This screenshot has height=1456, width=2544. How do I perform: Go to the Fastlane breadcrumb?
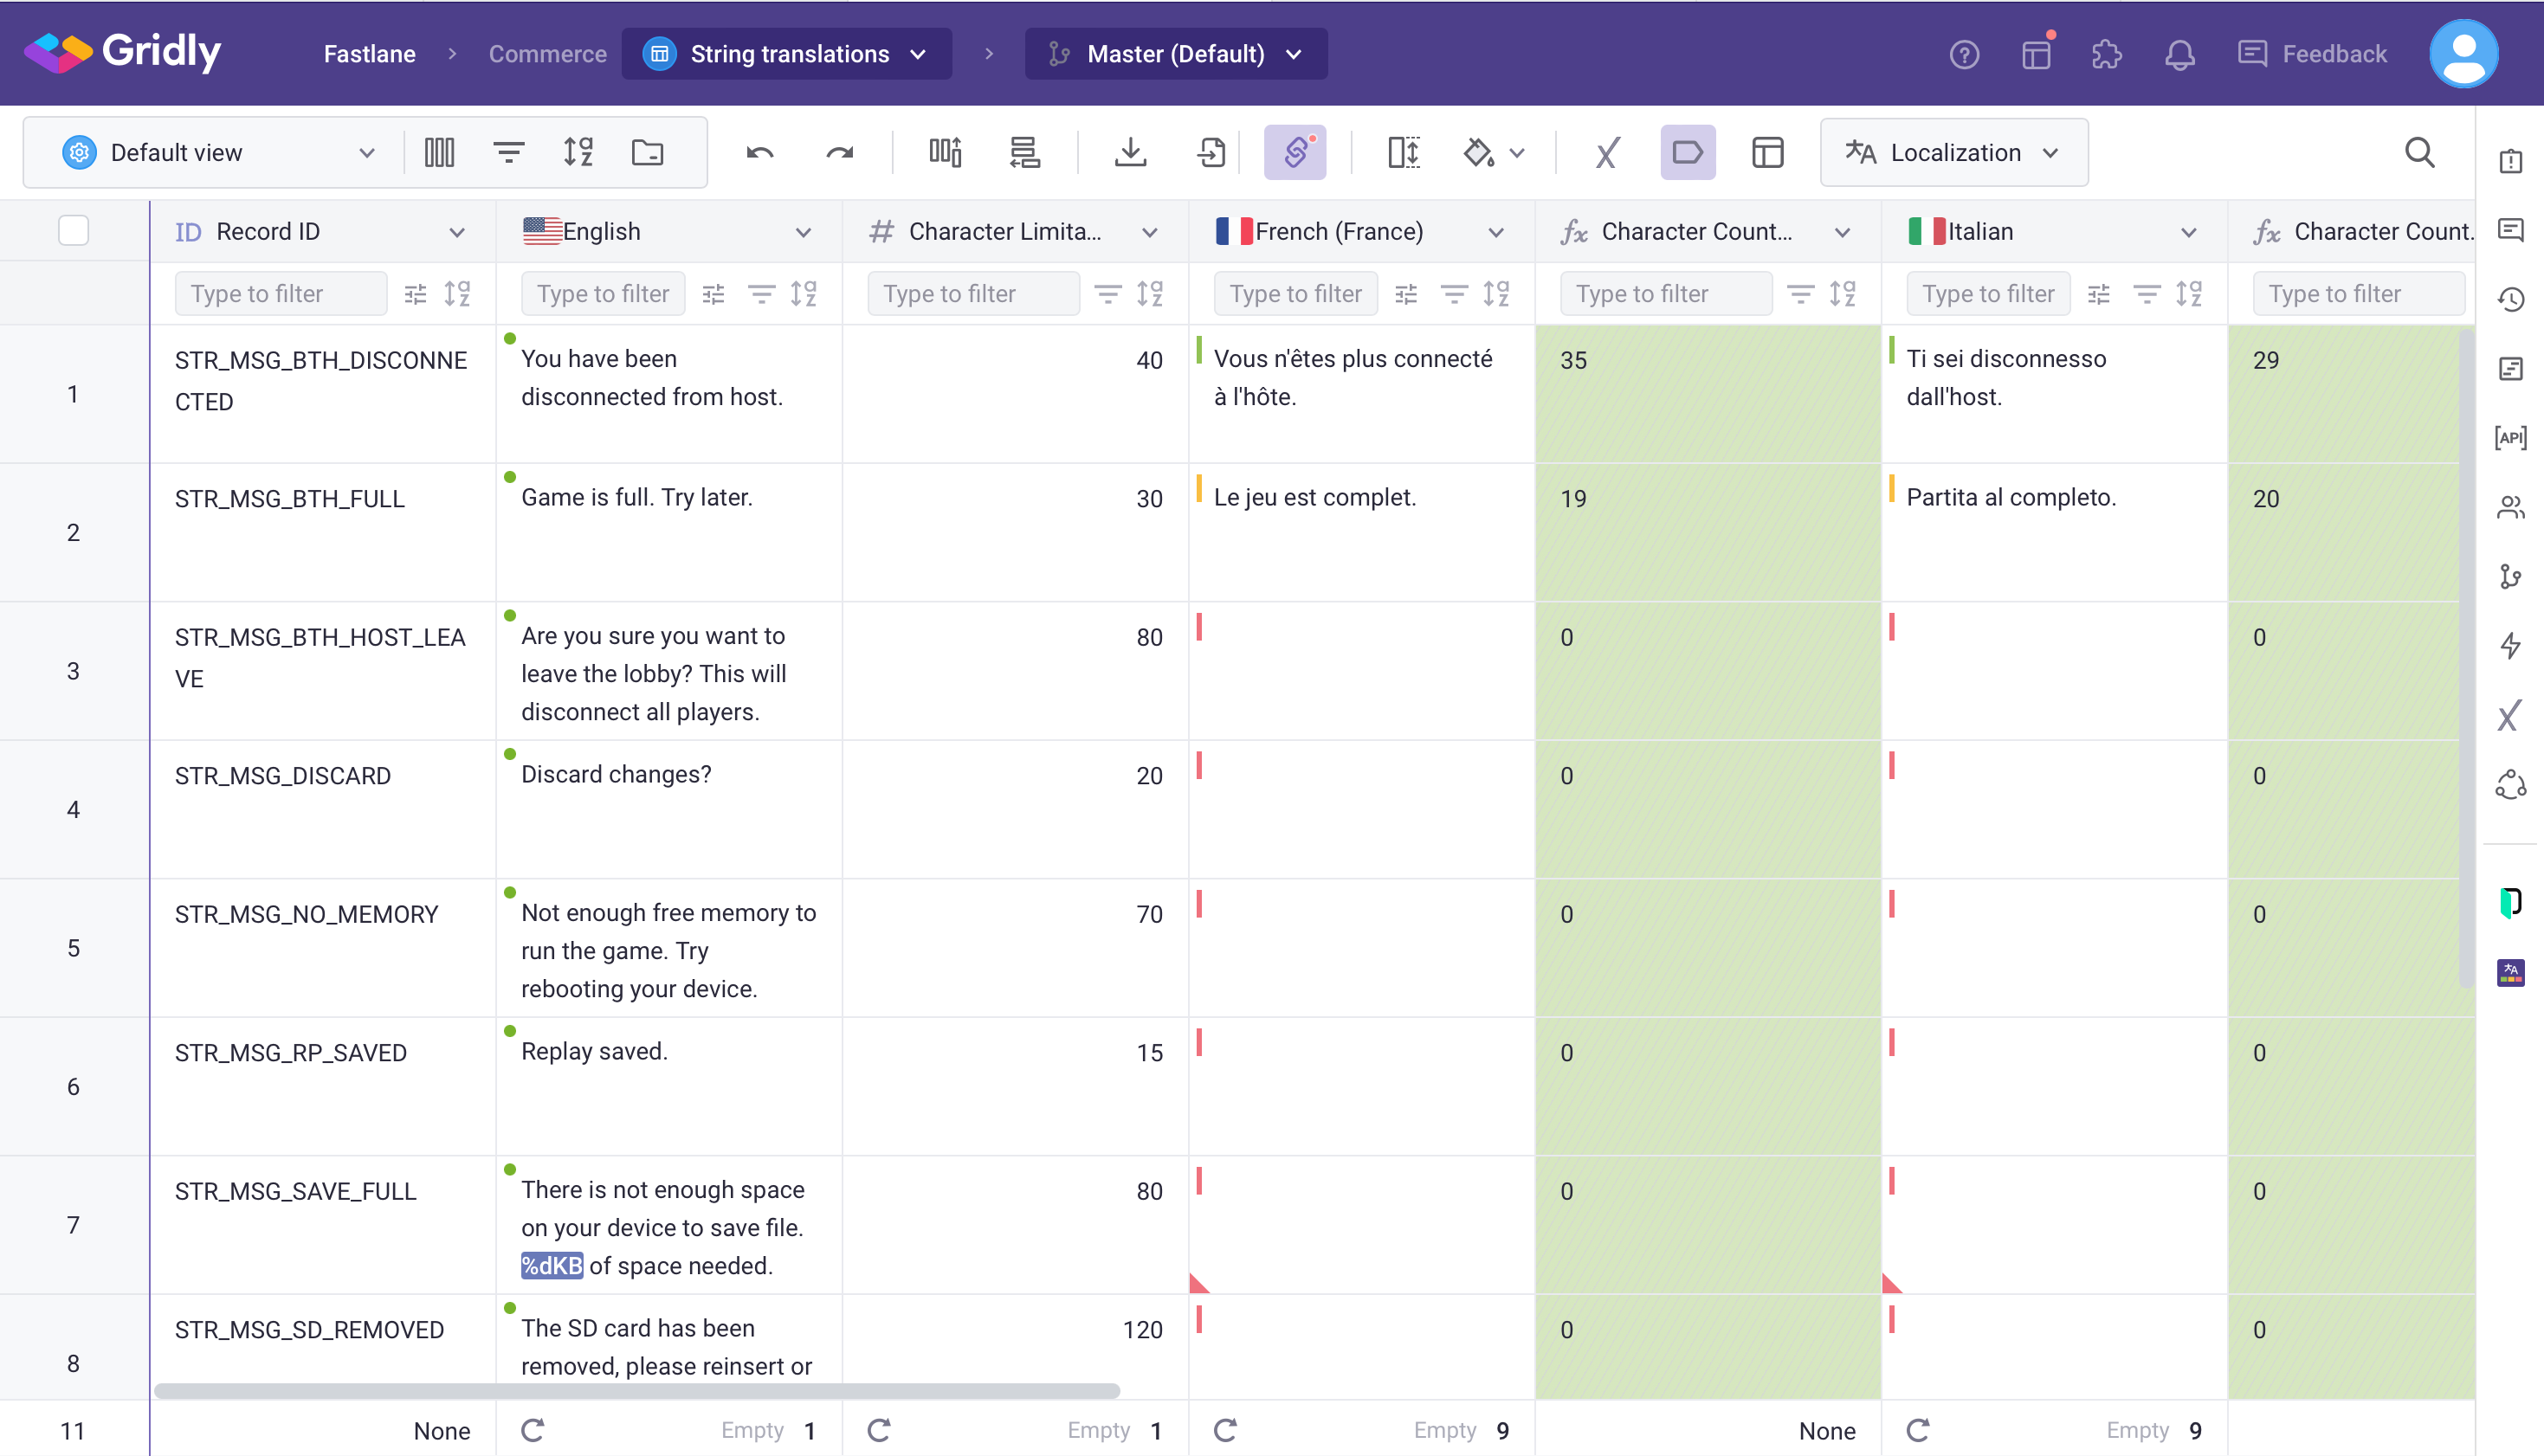369,54
